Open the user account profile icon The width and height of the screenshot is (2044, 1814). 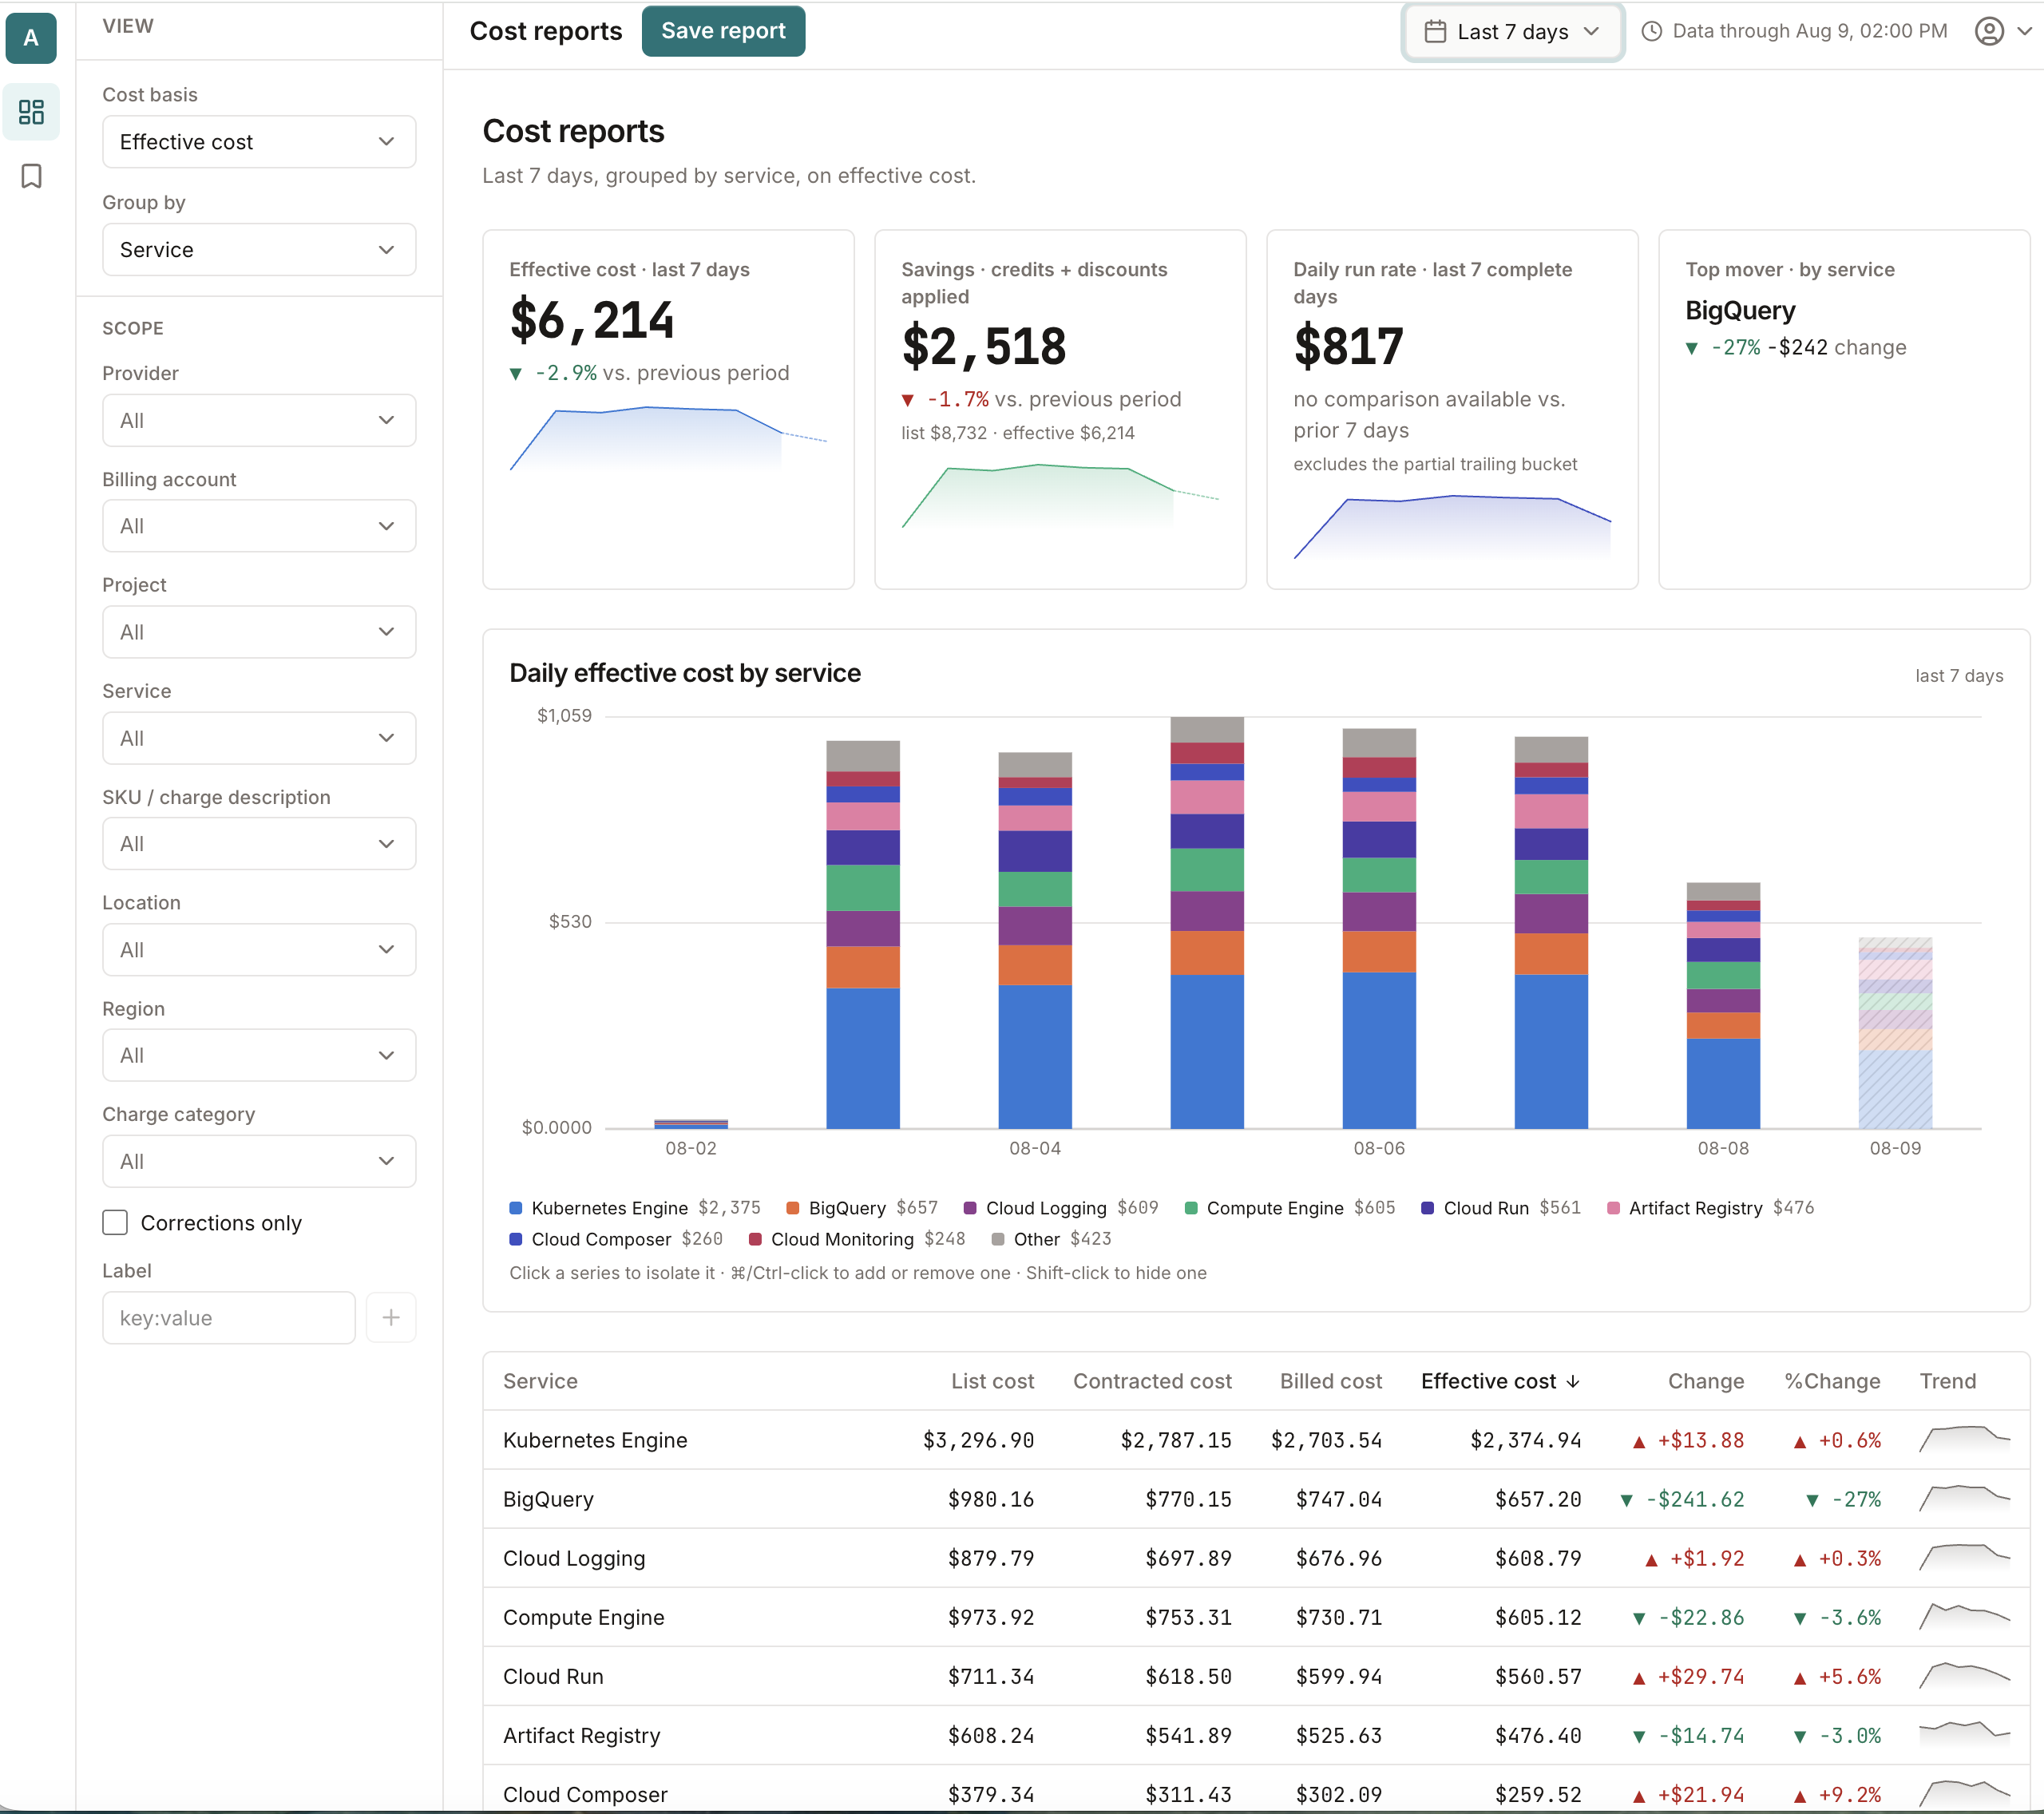point(1989,31)
